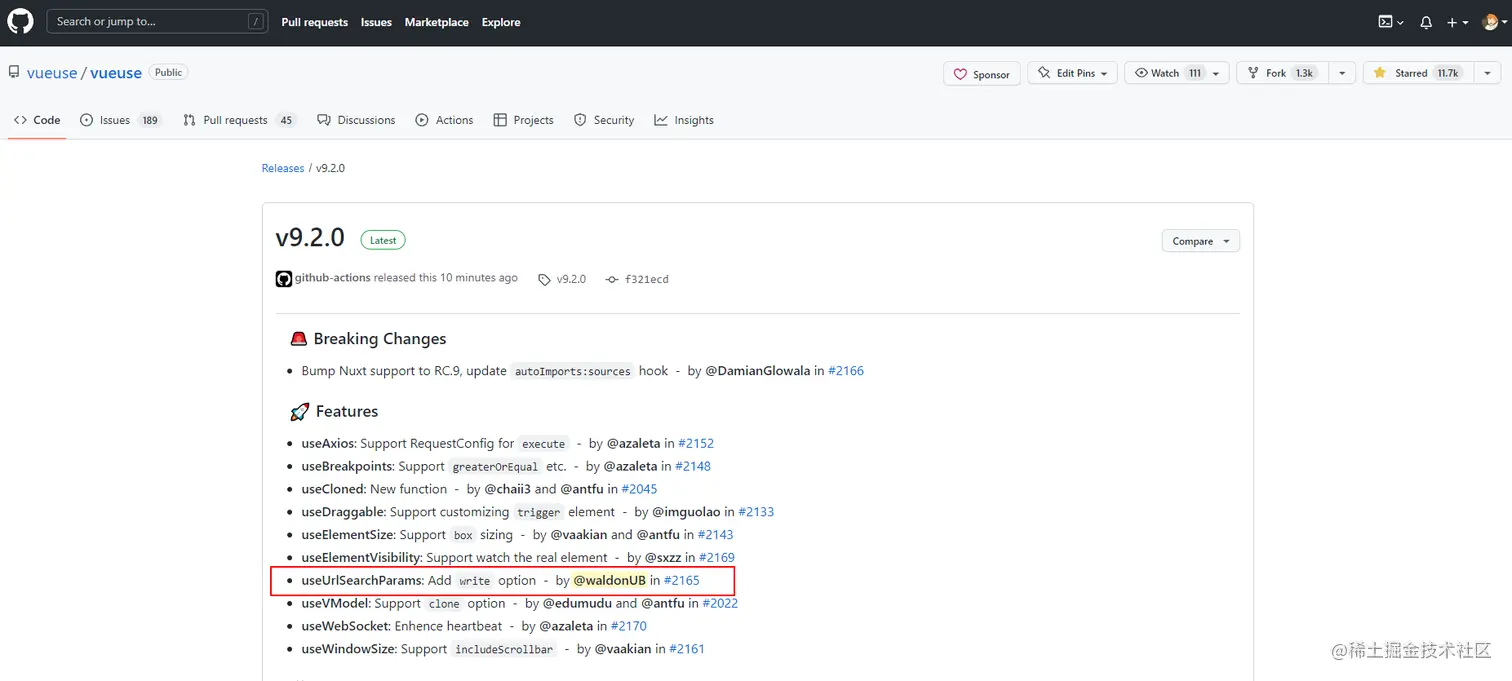Image resolution: width=1512 pixels, height=681 pixels.
Task: Switch to the Insights tab
Action: [684, 120]
